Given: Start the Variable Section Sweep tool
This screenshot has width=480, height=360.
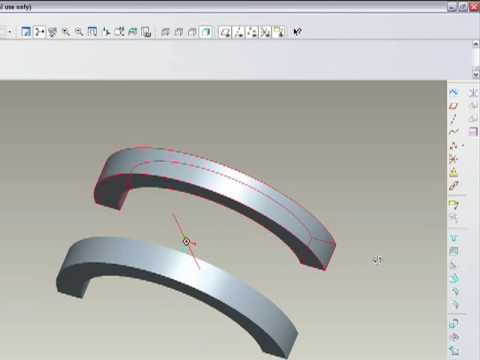Looking at the screenshot, I should click(x=454, y=351).
